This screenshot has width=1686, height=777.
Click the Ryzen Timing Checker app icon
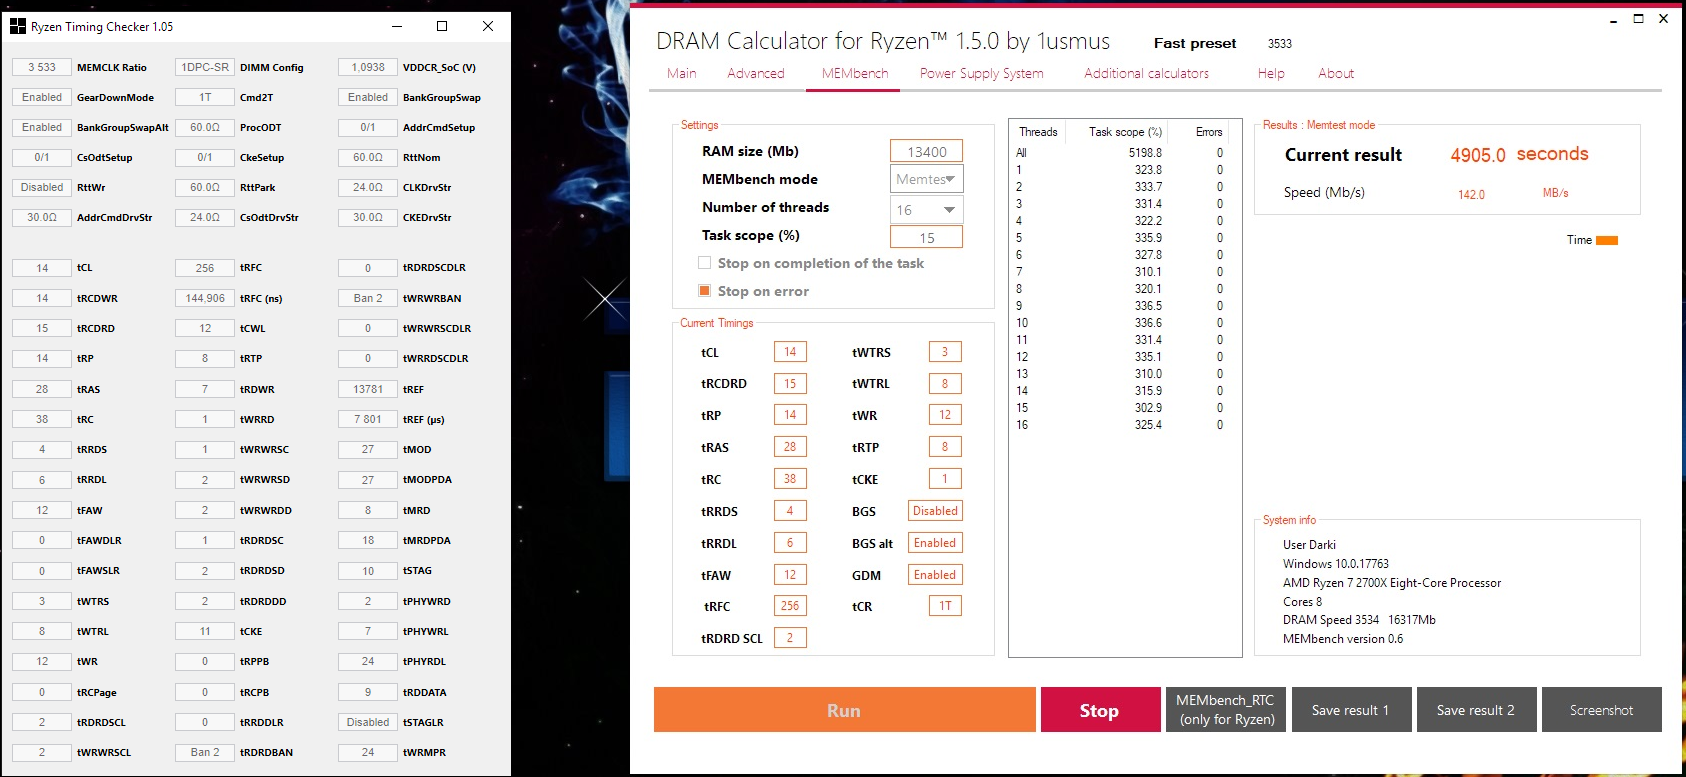pos(18,27)
